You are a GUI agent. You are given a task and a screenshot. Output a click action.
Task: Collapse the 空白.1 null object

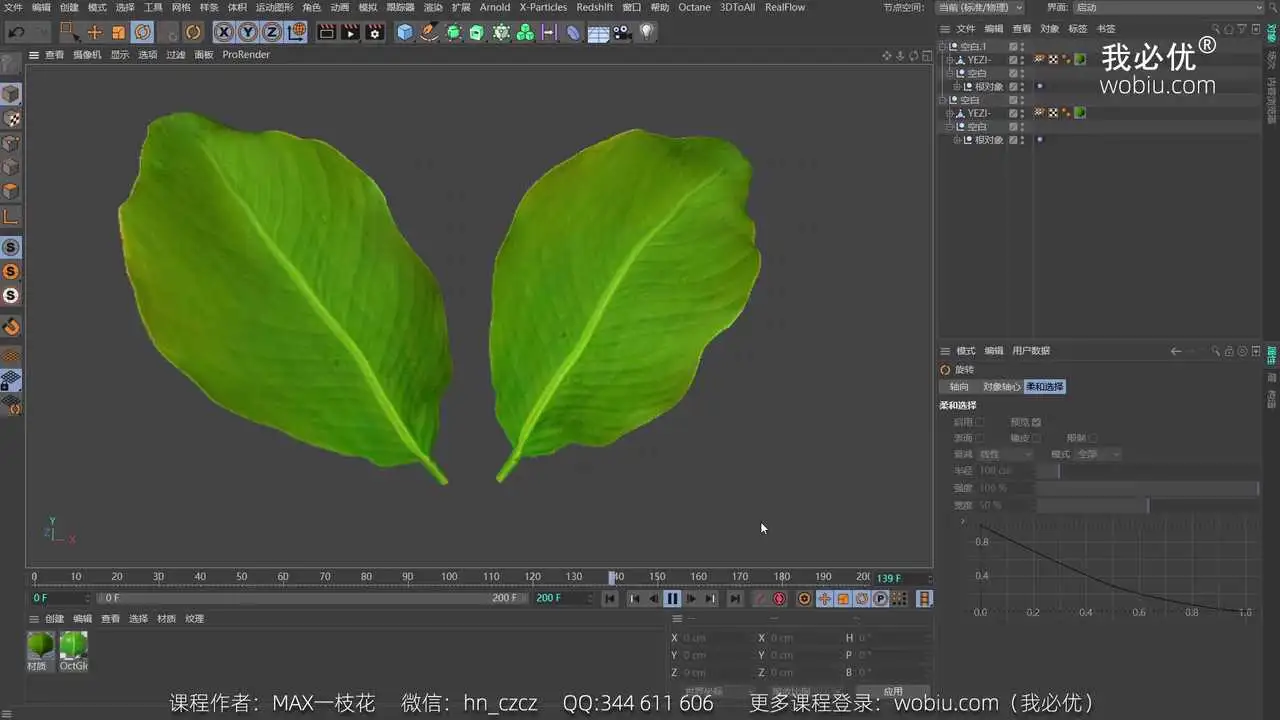943,46
